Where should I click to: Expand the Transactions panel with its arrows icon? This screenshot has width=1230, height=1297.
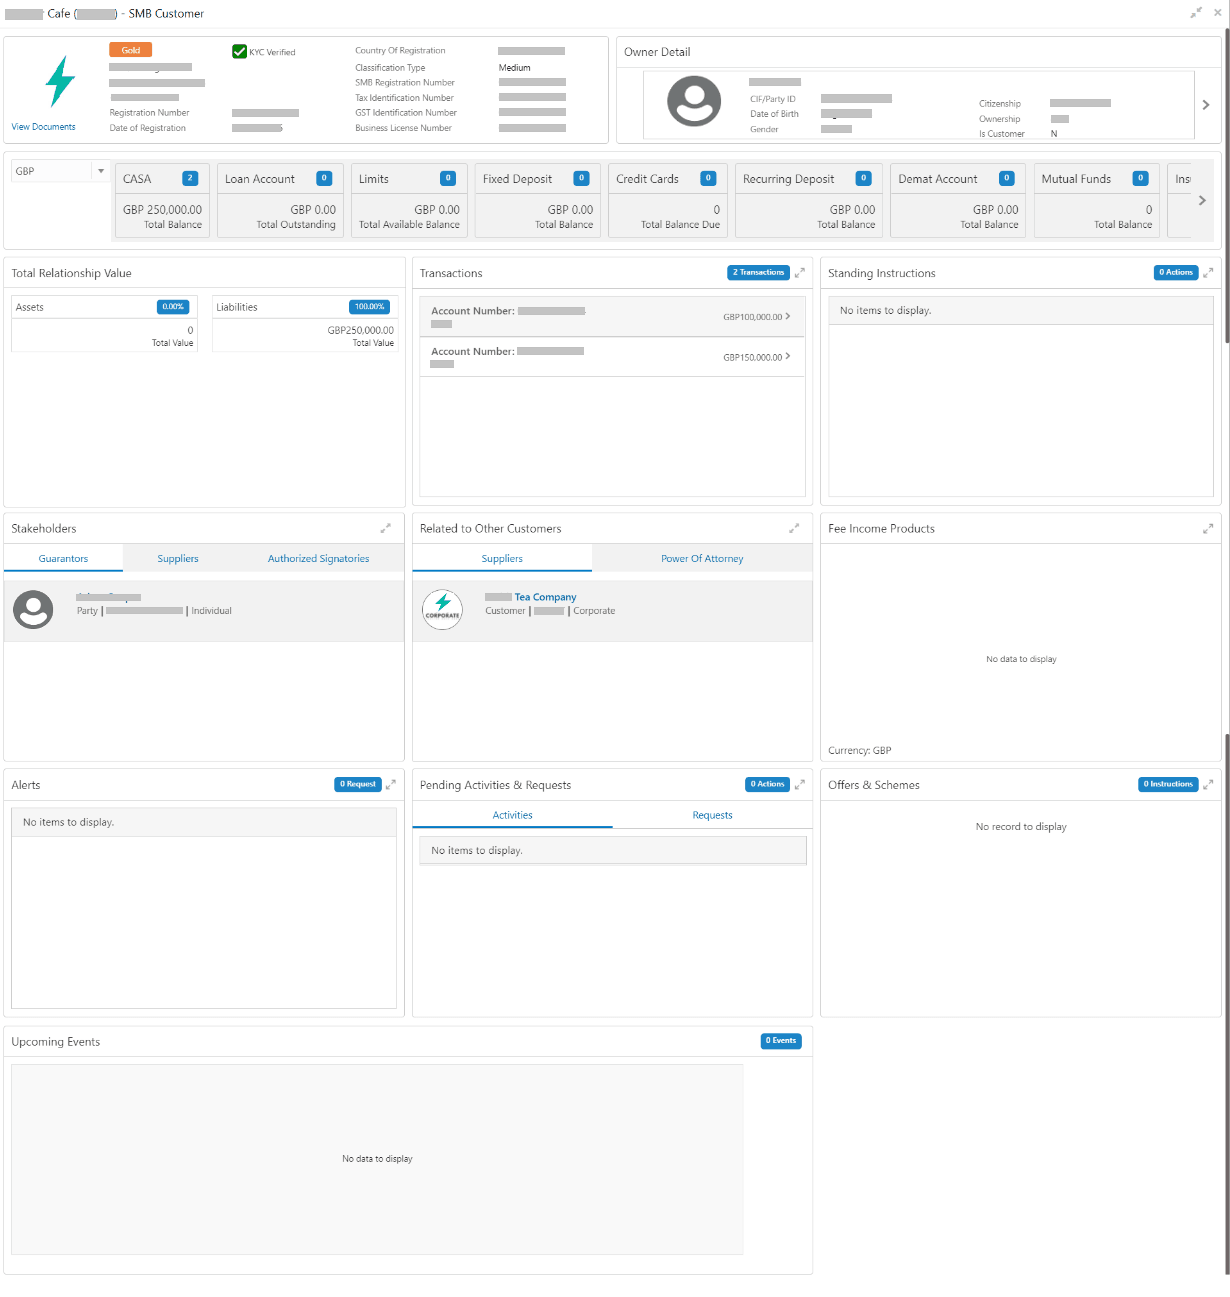click(x=799, y=272)
